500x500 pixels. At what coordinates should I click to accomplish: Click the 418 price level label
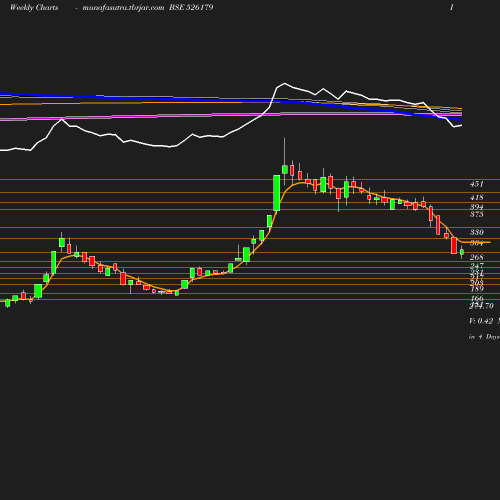pos(477,197)
